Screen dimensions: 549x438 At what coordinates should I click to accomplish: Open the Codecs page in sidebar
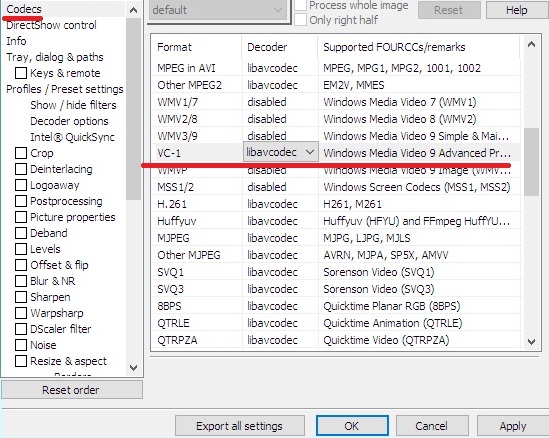click(x=24, y=9)
